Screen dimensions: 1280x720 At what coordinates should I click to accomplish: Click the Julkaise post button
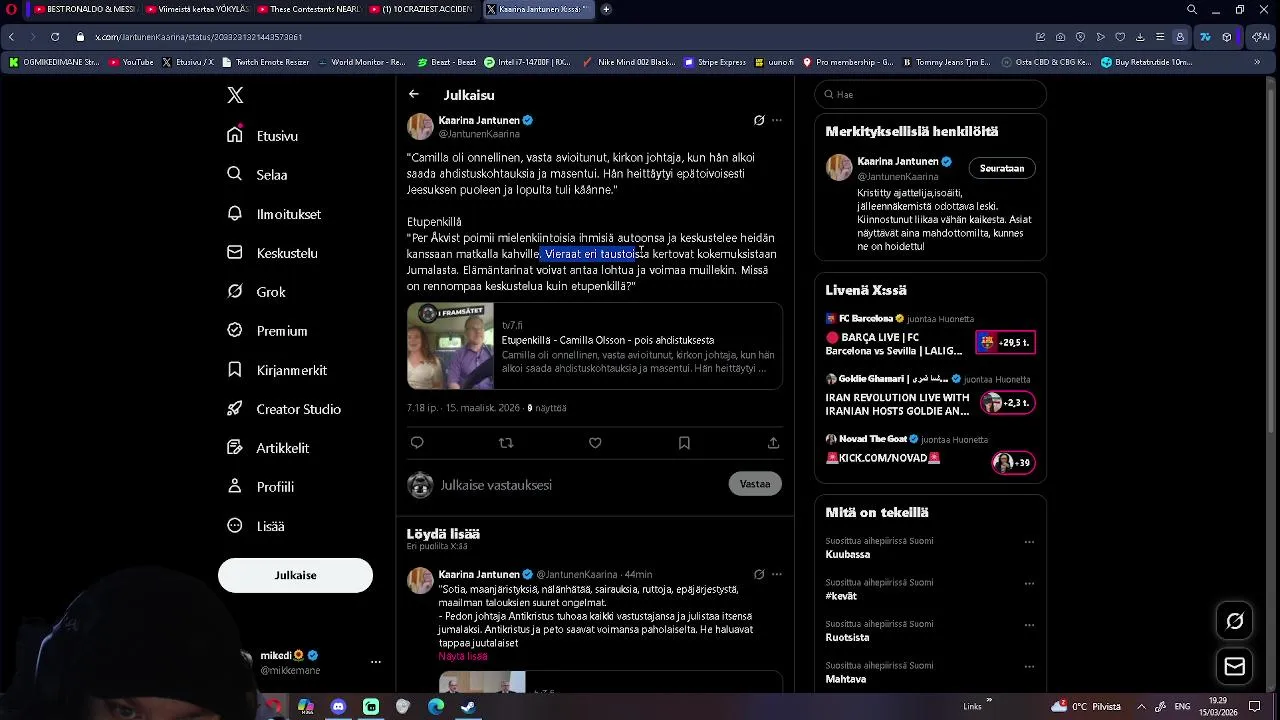[x=295, y=575]
